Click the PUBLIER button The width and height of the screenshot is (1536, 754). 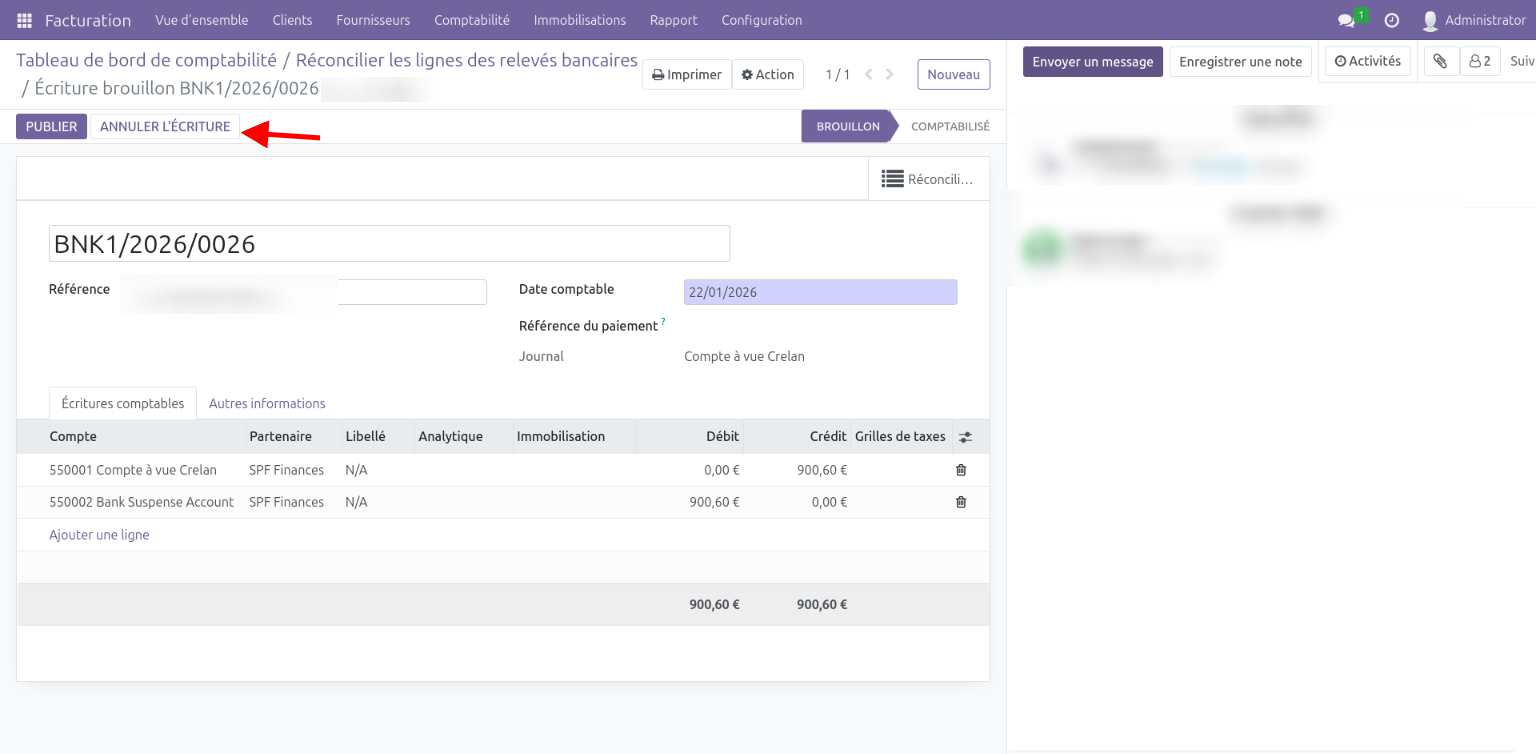click(x=51, y=127)
